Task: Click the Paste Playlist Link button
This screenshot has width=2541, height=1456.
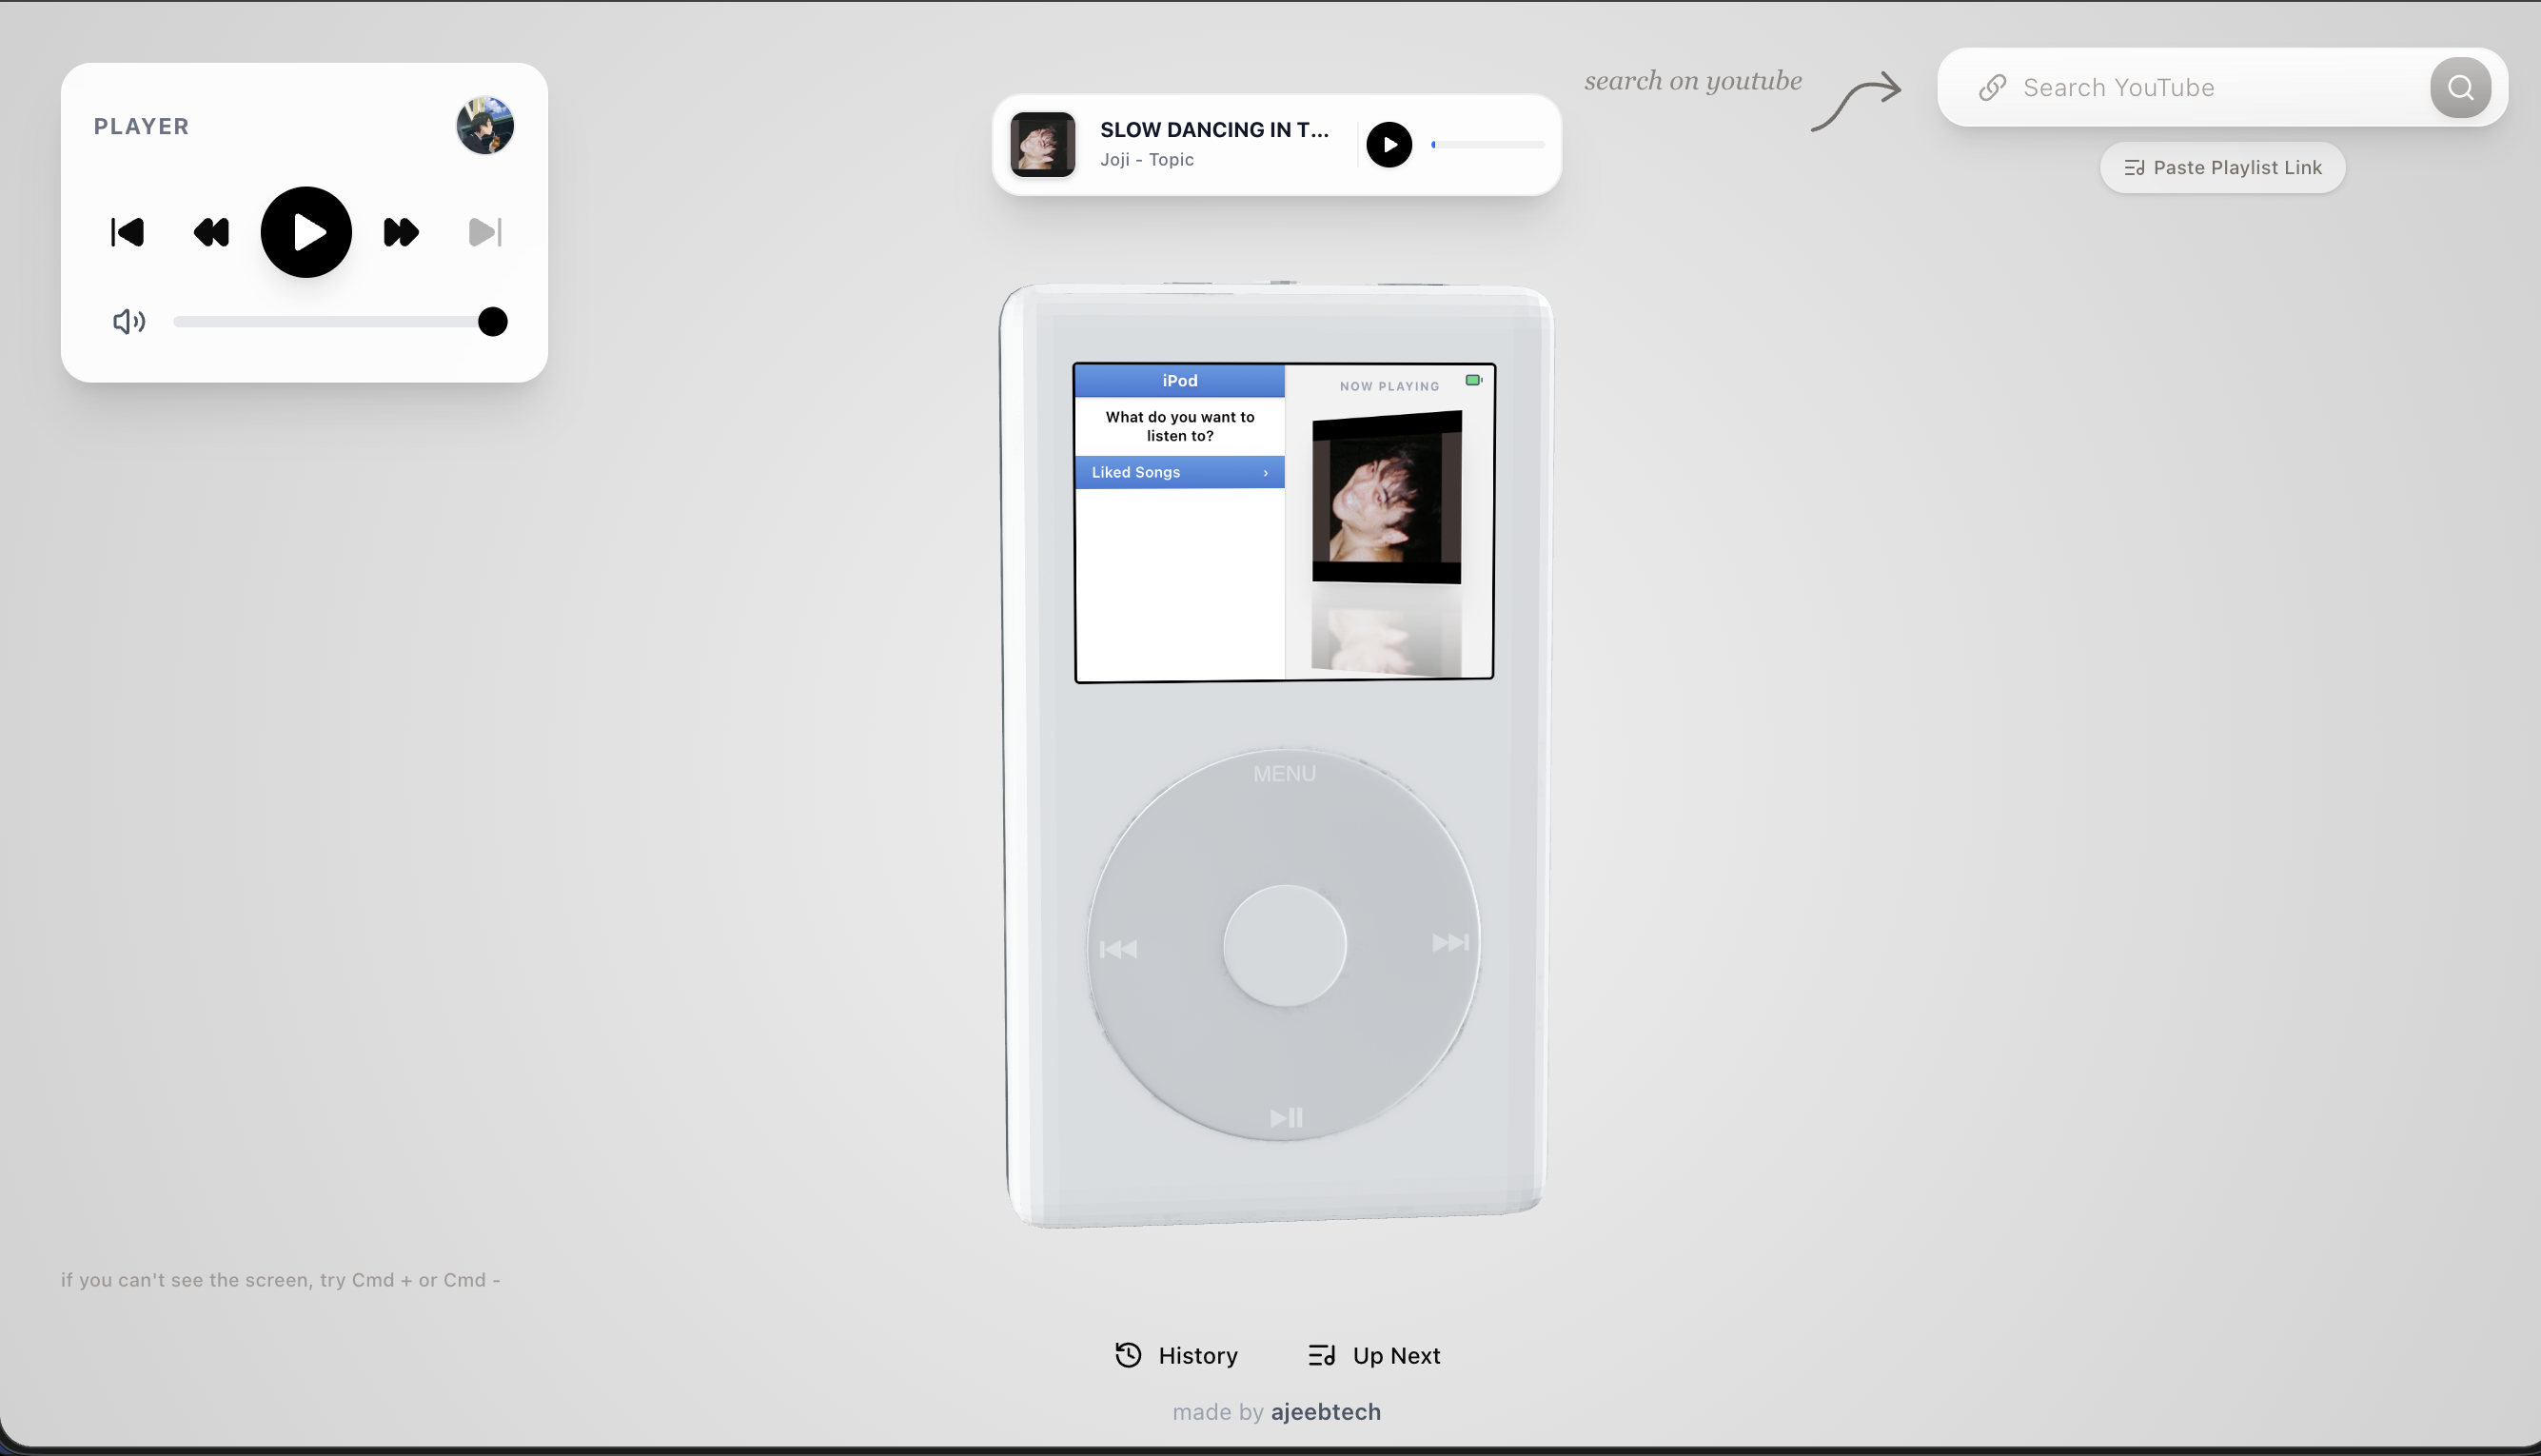Action: tap(2222, 168)
